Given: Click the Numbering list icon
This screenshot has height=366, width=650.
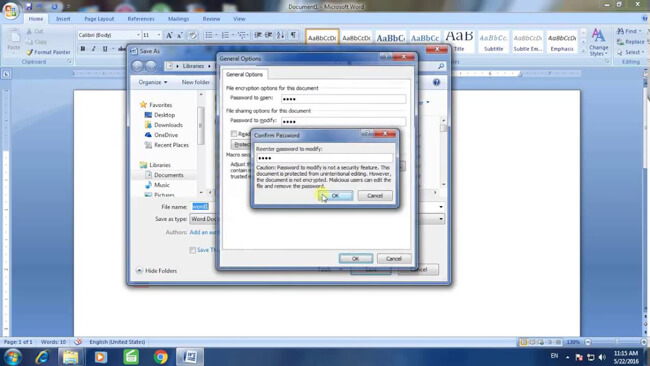Looking at the screenshot, I should pos(225,35).
